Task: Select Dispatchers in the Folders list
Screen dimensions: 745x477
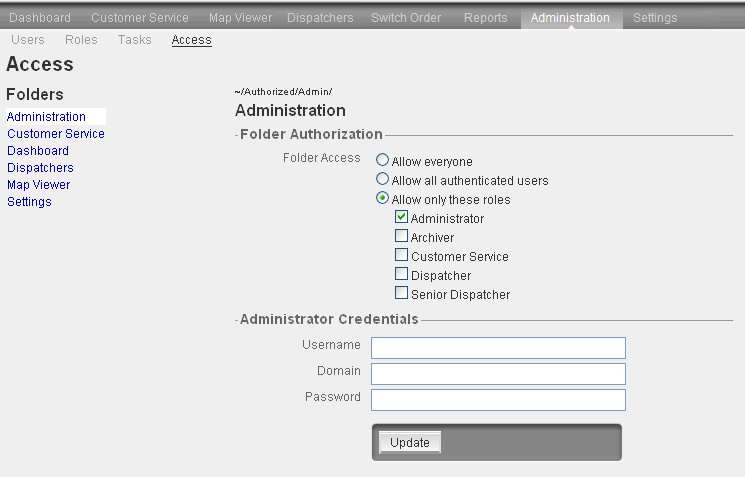Action: (x=40, y=168)
